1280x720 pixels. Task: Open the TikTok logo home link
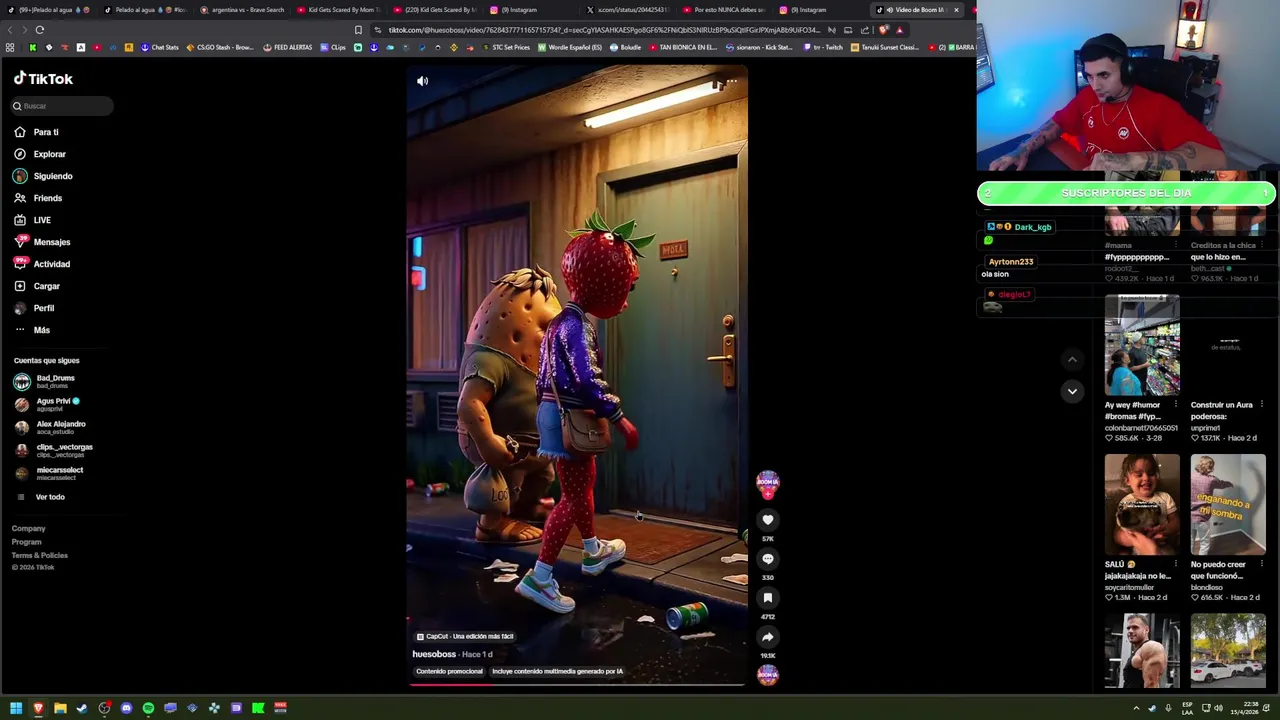43,78
